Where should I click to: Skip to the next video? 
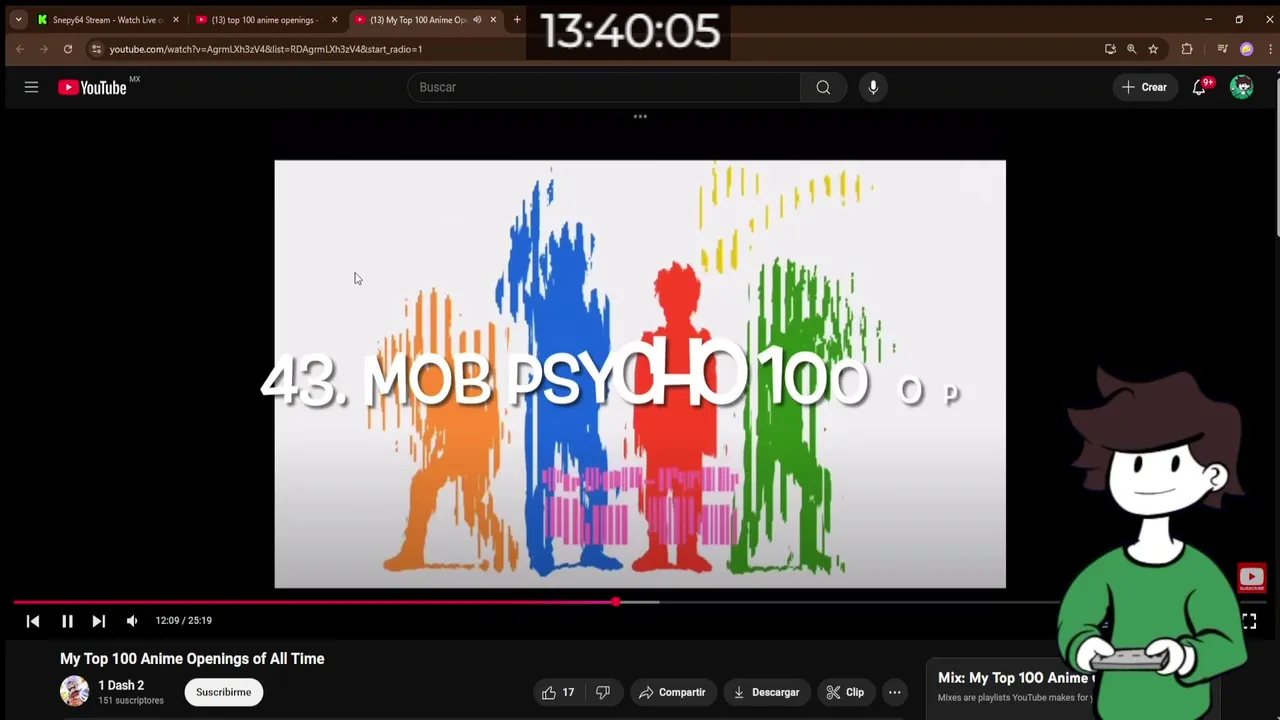click(98, 621)
